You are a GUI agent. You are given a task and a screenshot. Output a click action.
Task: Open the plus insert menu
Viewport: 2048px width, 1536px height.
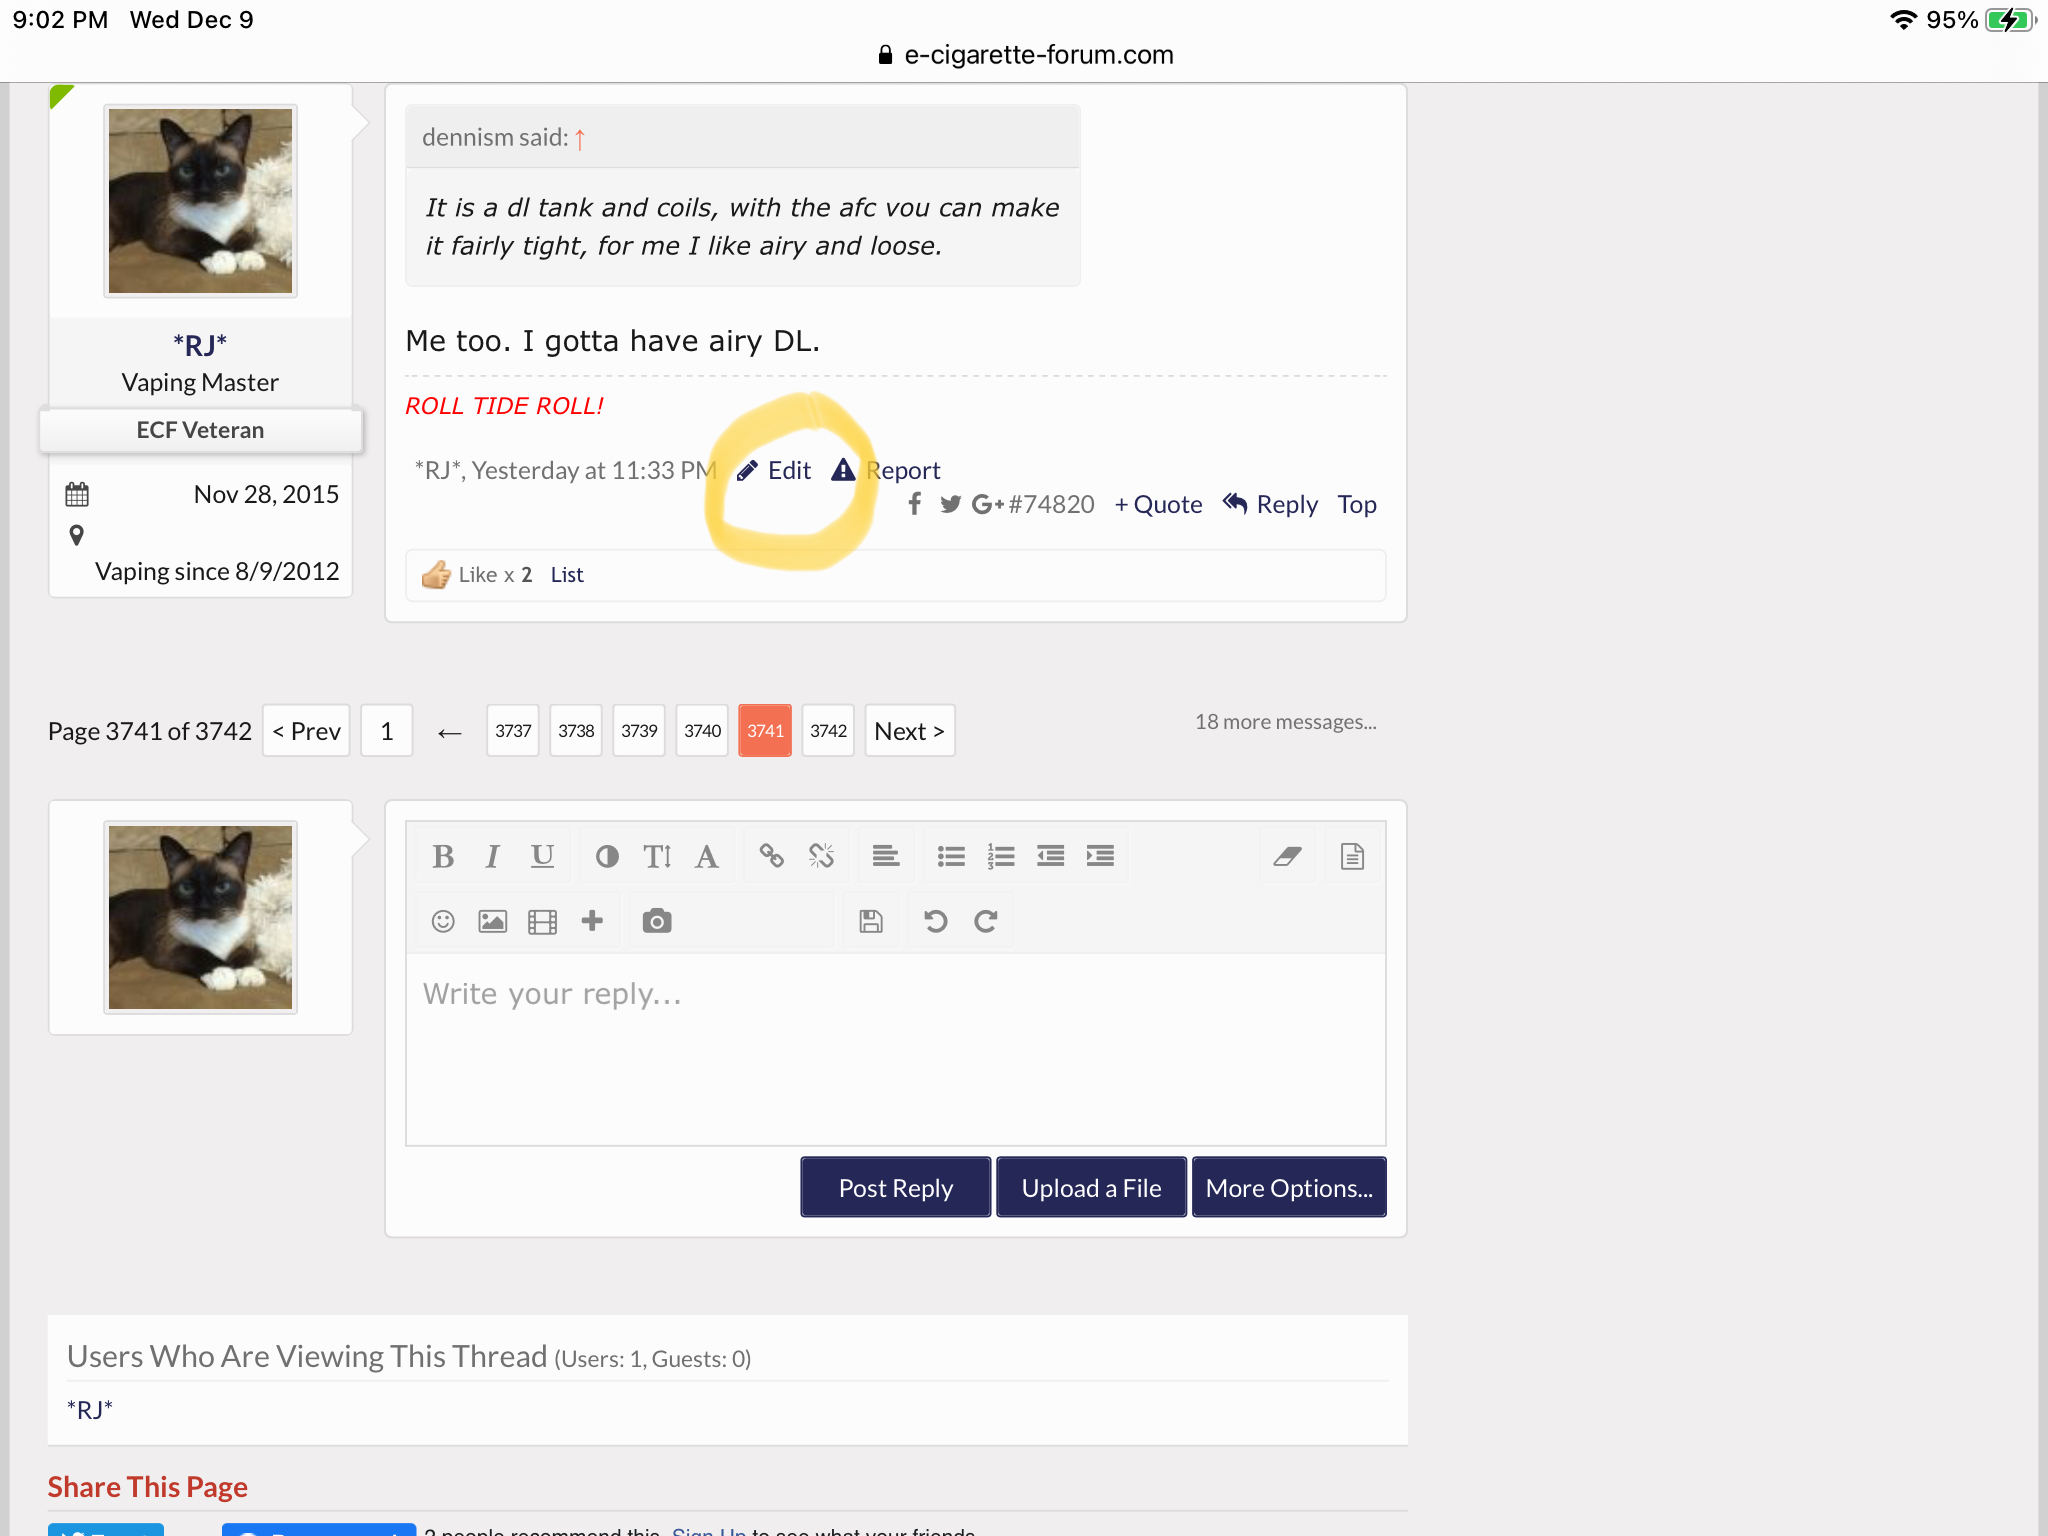click(x=592, y=921)
